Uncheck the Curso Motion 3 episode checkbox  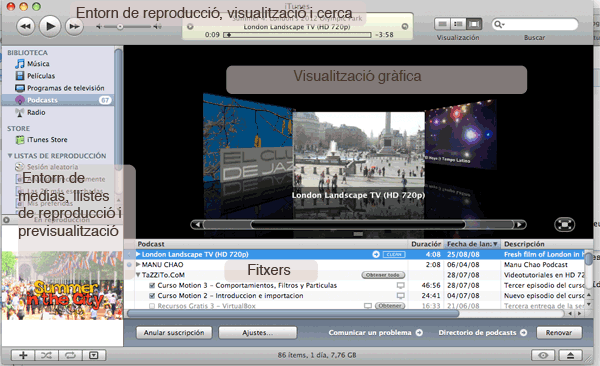152,286
